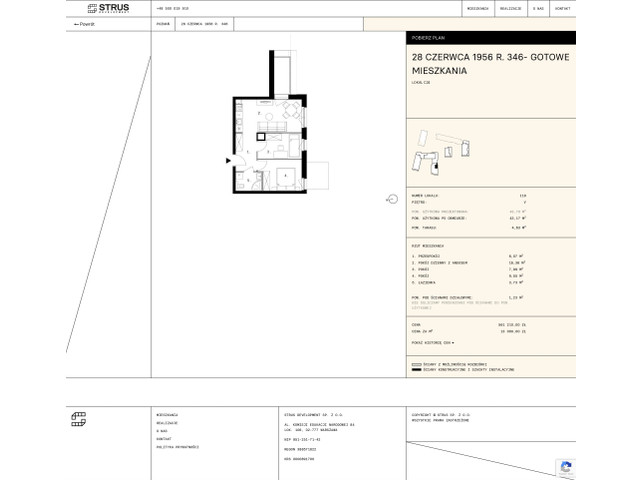Click the STRUS logo in header
The width and height of the screenshot is (640, 480).
(x=108, y=8)
